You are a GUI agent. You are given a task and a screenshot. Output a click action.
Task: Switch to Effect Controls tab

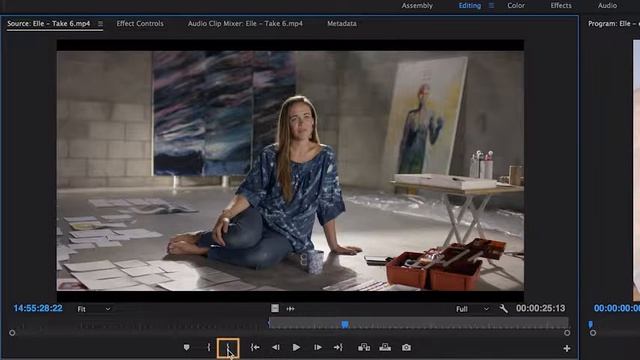click(140, 24)
